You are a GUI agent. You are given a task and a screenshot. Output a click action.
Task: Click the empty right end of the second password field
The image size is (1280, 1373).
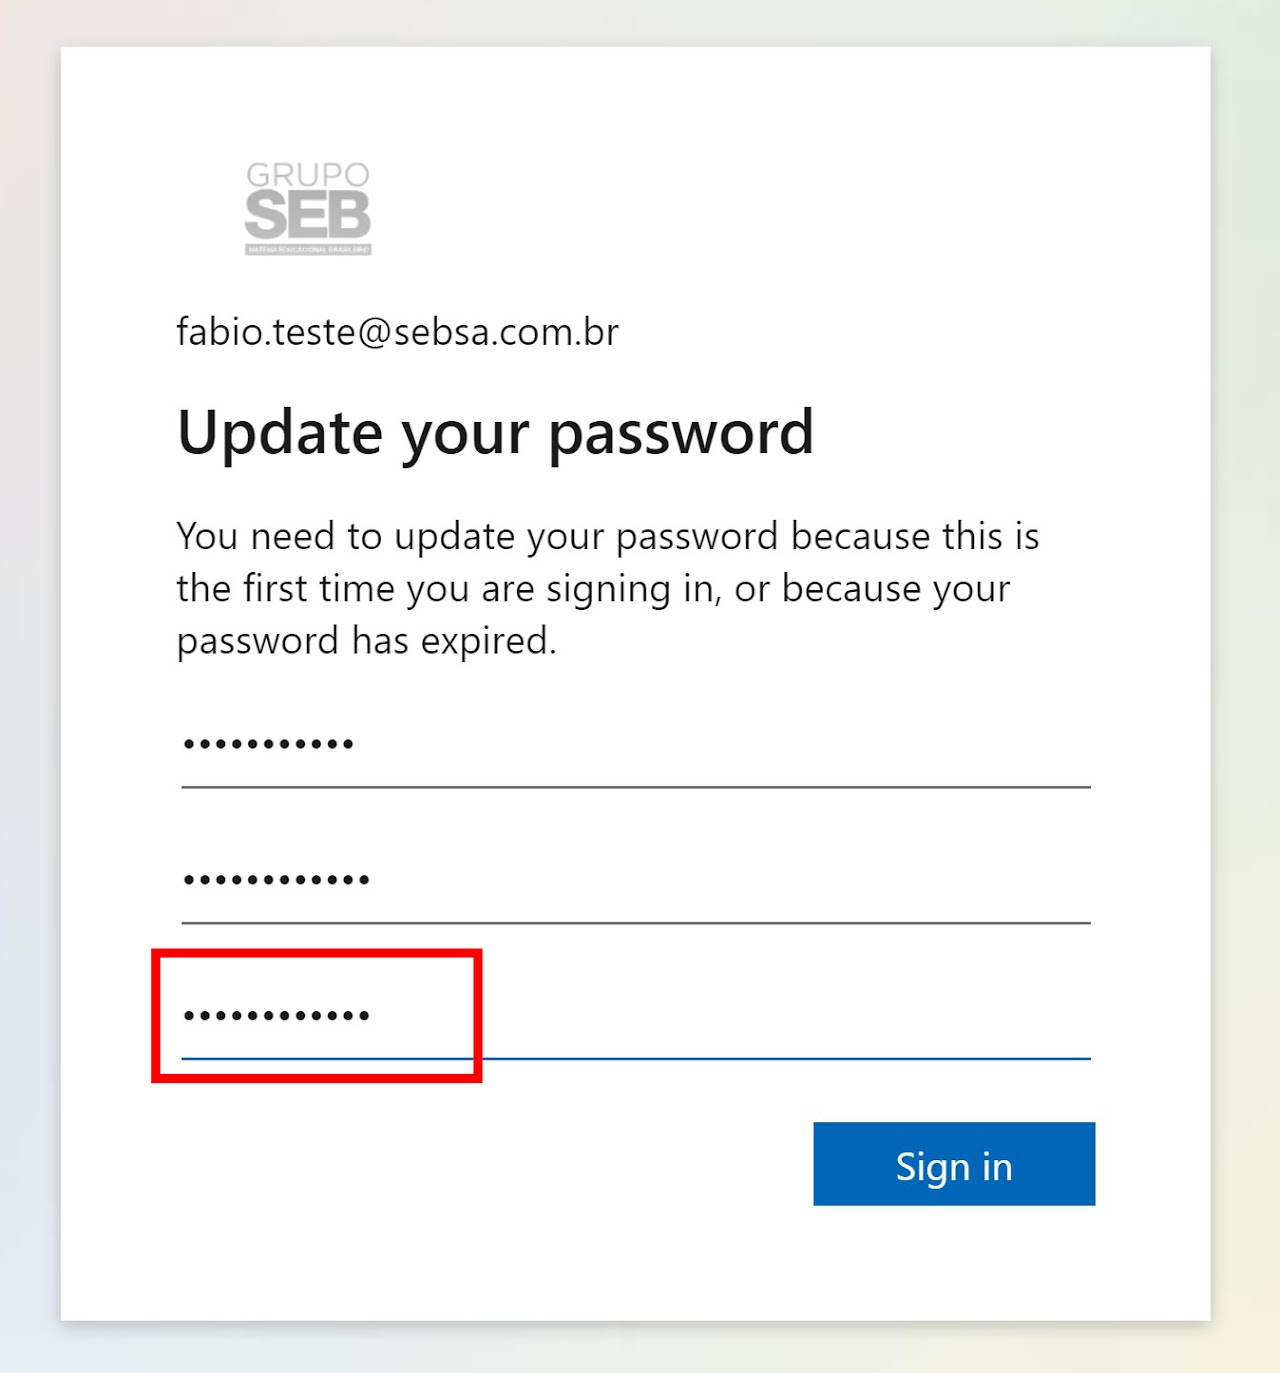(x=1000, y=881)
